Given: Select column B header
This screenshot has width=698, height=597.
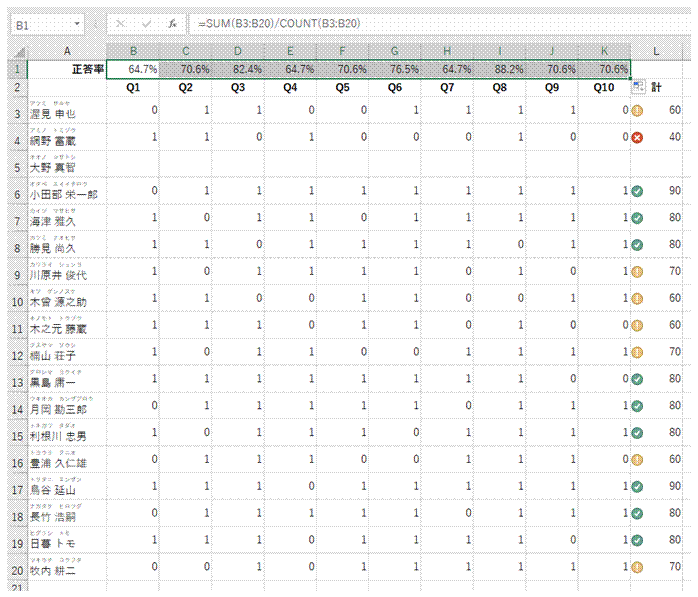Looking at the screenshot, I should [x=133, y=51].
